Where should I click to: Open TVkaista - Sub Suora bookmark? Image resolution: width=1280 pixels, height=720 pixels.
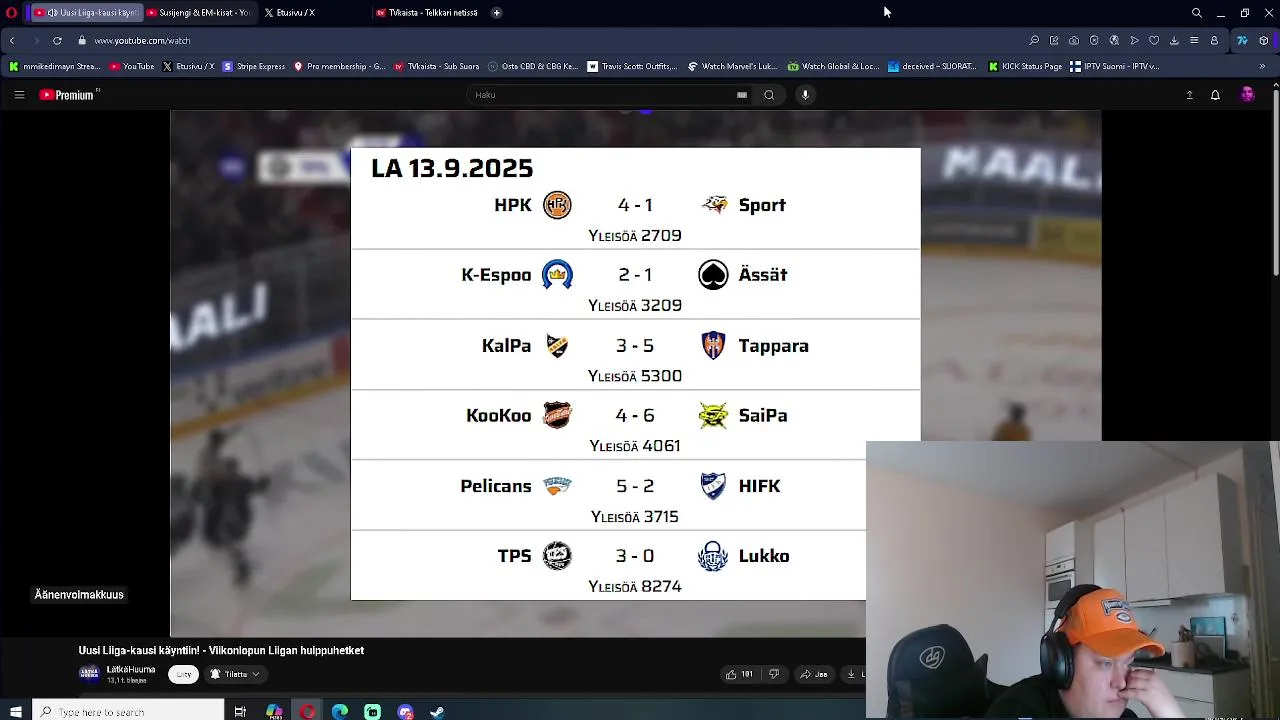click(437, 67)
